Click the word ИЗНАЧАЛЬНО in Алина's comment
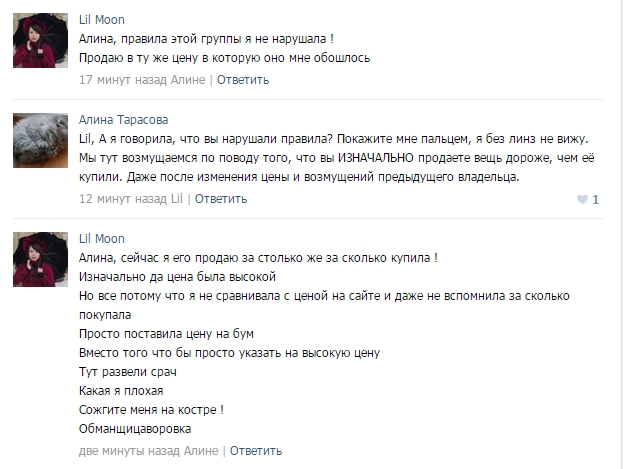631x469 pixels. pyautogui.click(x=375, y=158)
